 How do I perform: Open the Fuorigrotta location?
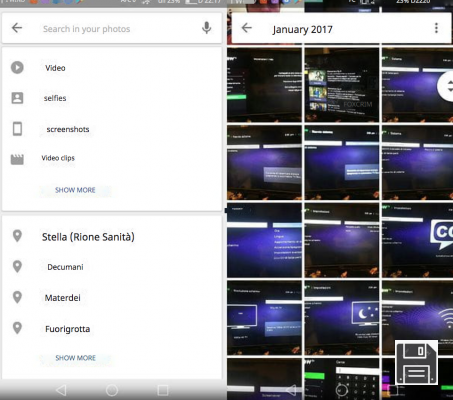[x=112, y=329]
